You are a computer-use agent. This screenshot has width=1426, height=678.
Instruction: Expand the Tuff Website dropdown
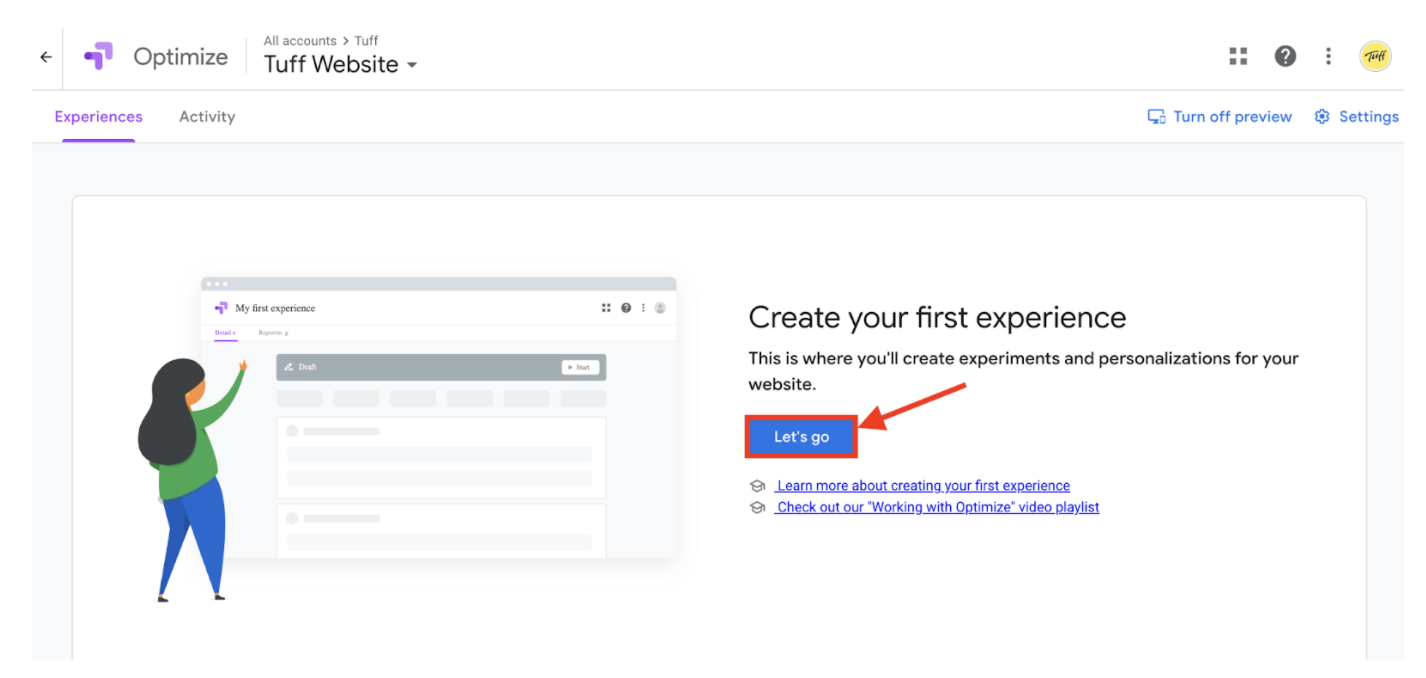point(411,64)
